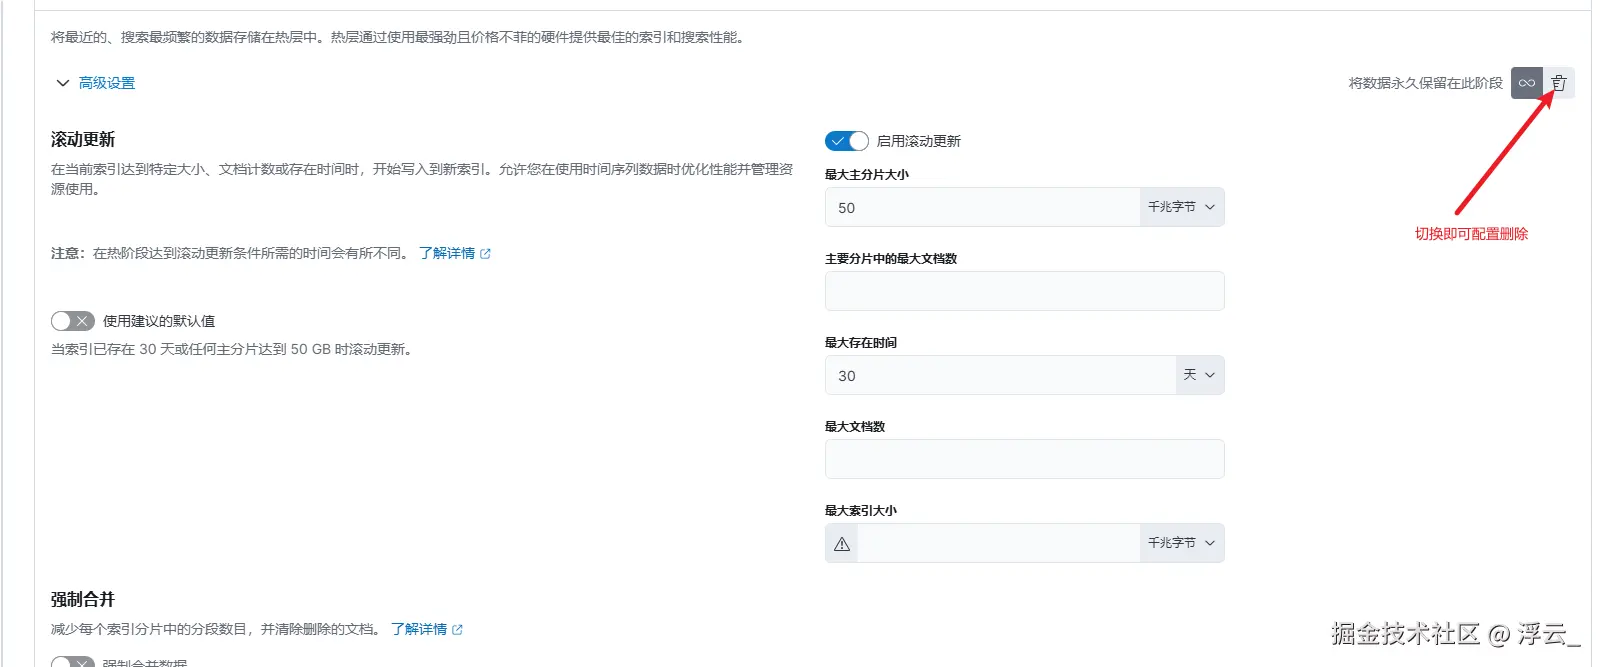
Task: Click the 强制合并 section heading
Action: click(x=83, y=599)
